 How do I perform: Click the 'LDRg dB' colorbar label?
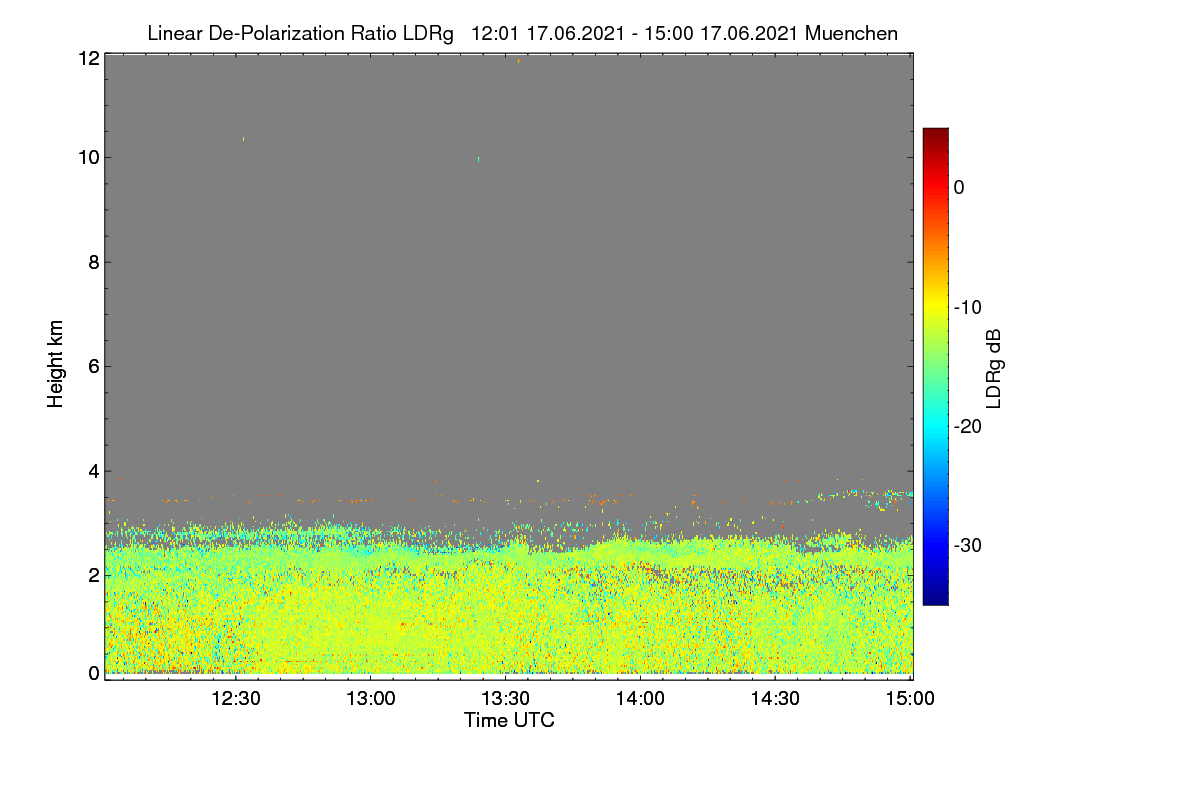994,367
